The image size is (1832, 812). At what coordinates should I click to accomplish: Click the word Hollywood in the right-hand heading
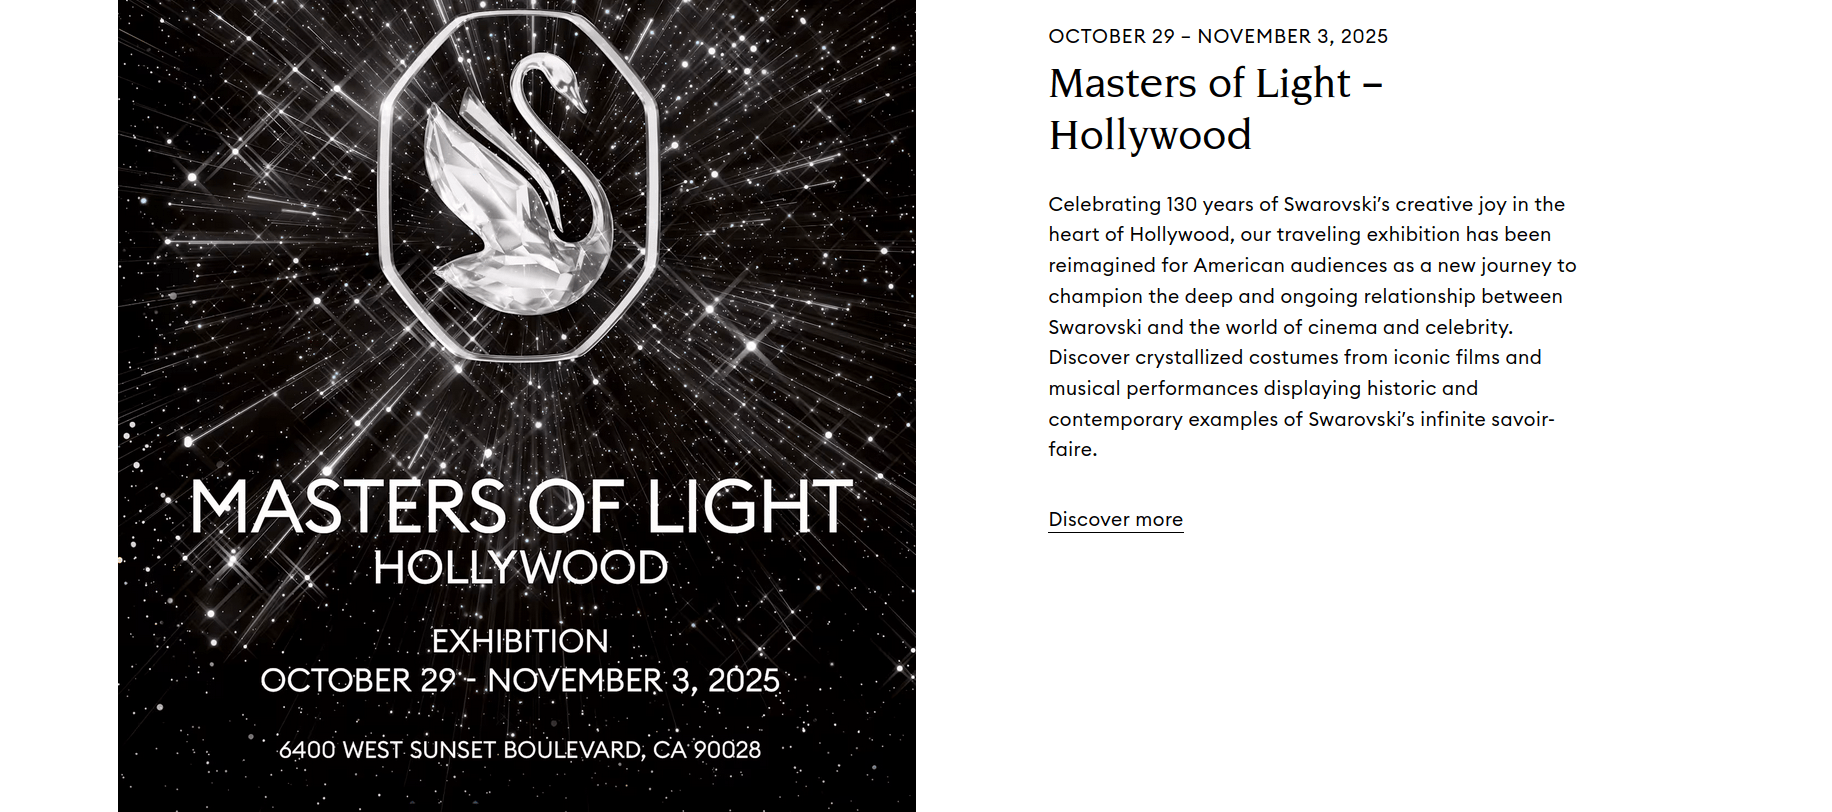point(1150,136)
